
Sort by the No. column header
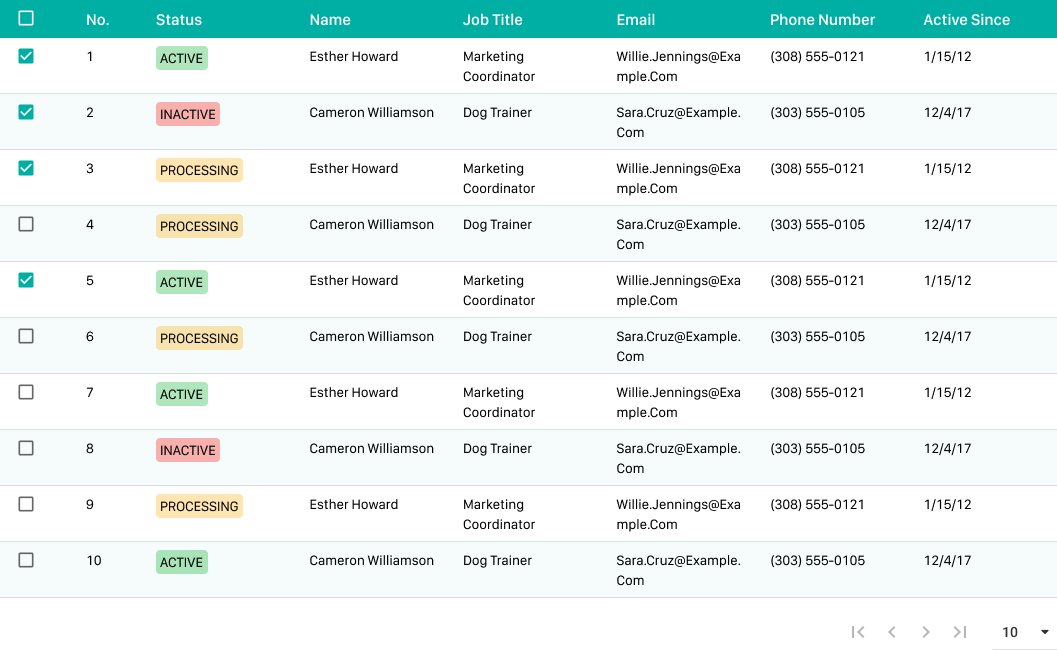point(98,20)
